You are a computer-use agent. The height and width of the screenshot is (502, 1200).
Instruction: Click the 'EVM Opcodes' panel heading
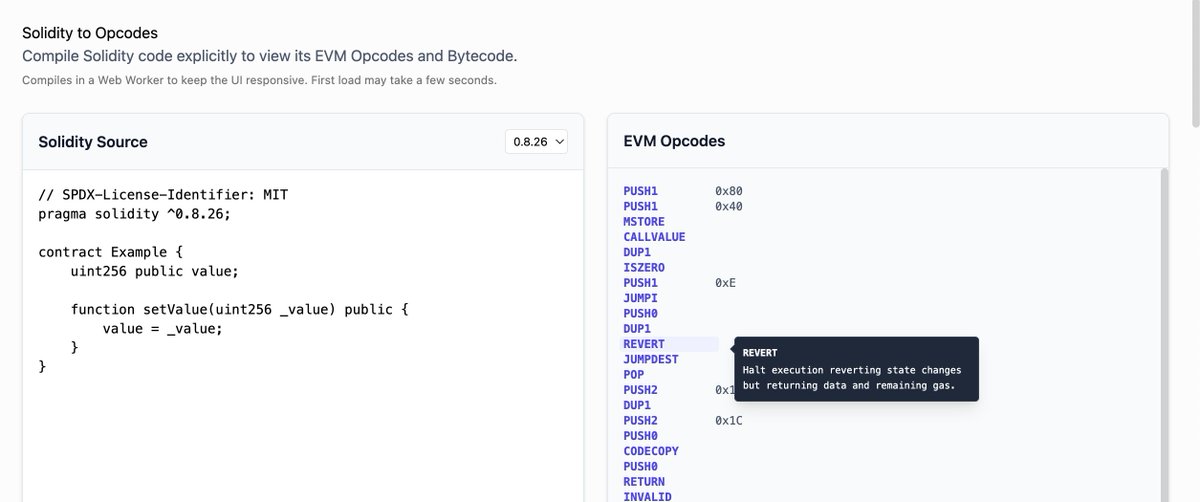pos(674,141)
